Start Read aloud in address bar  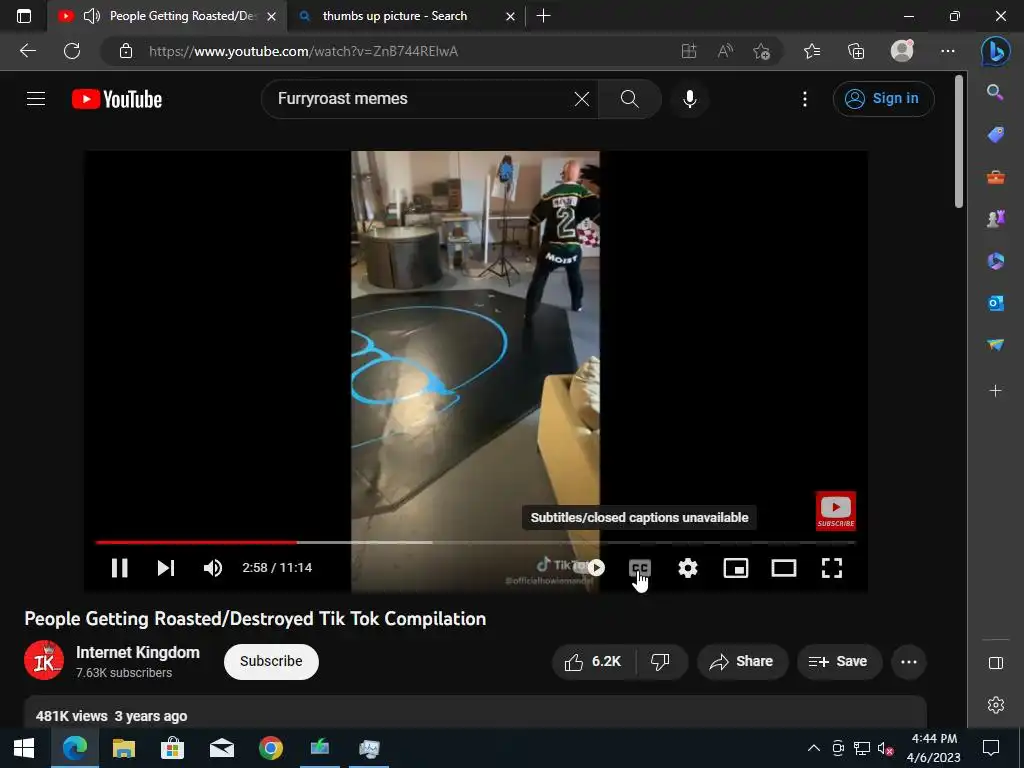point(725,51)
